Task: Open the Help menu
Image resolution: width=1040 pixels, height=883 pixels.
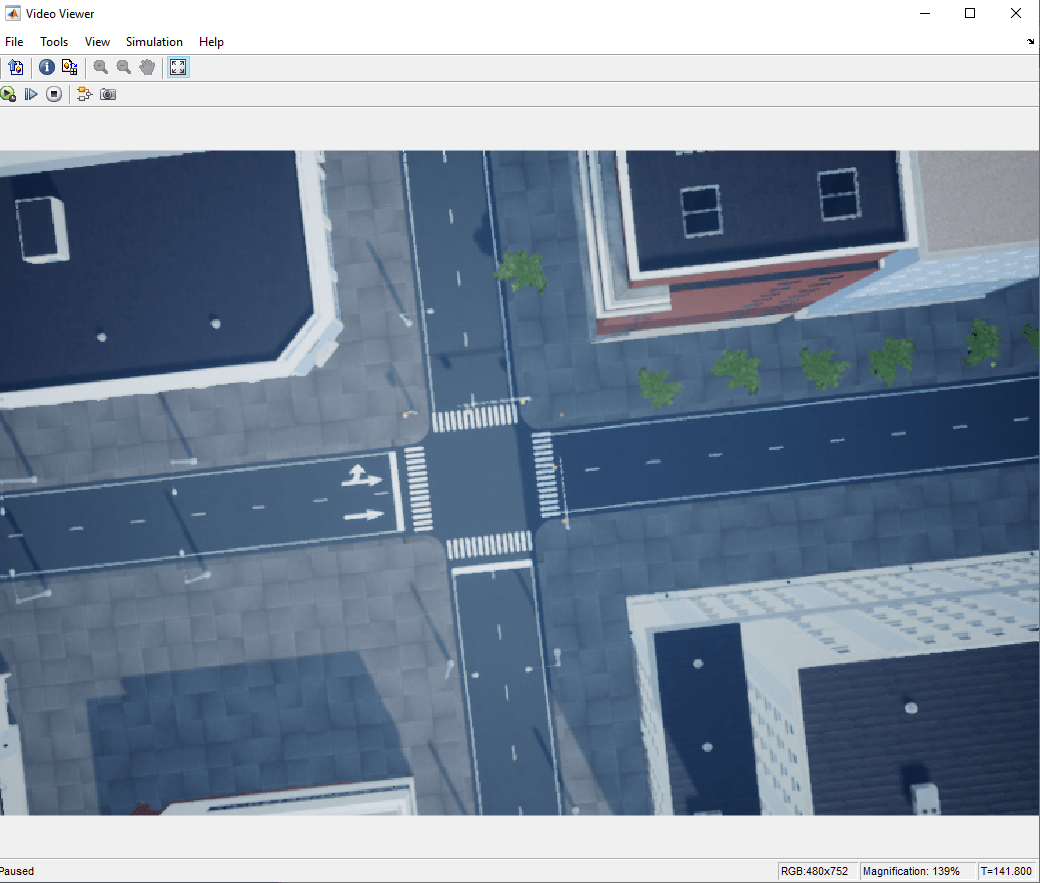Action: click(x=211, y=42)
